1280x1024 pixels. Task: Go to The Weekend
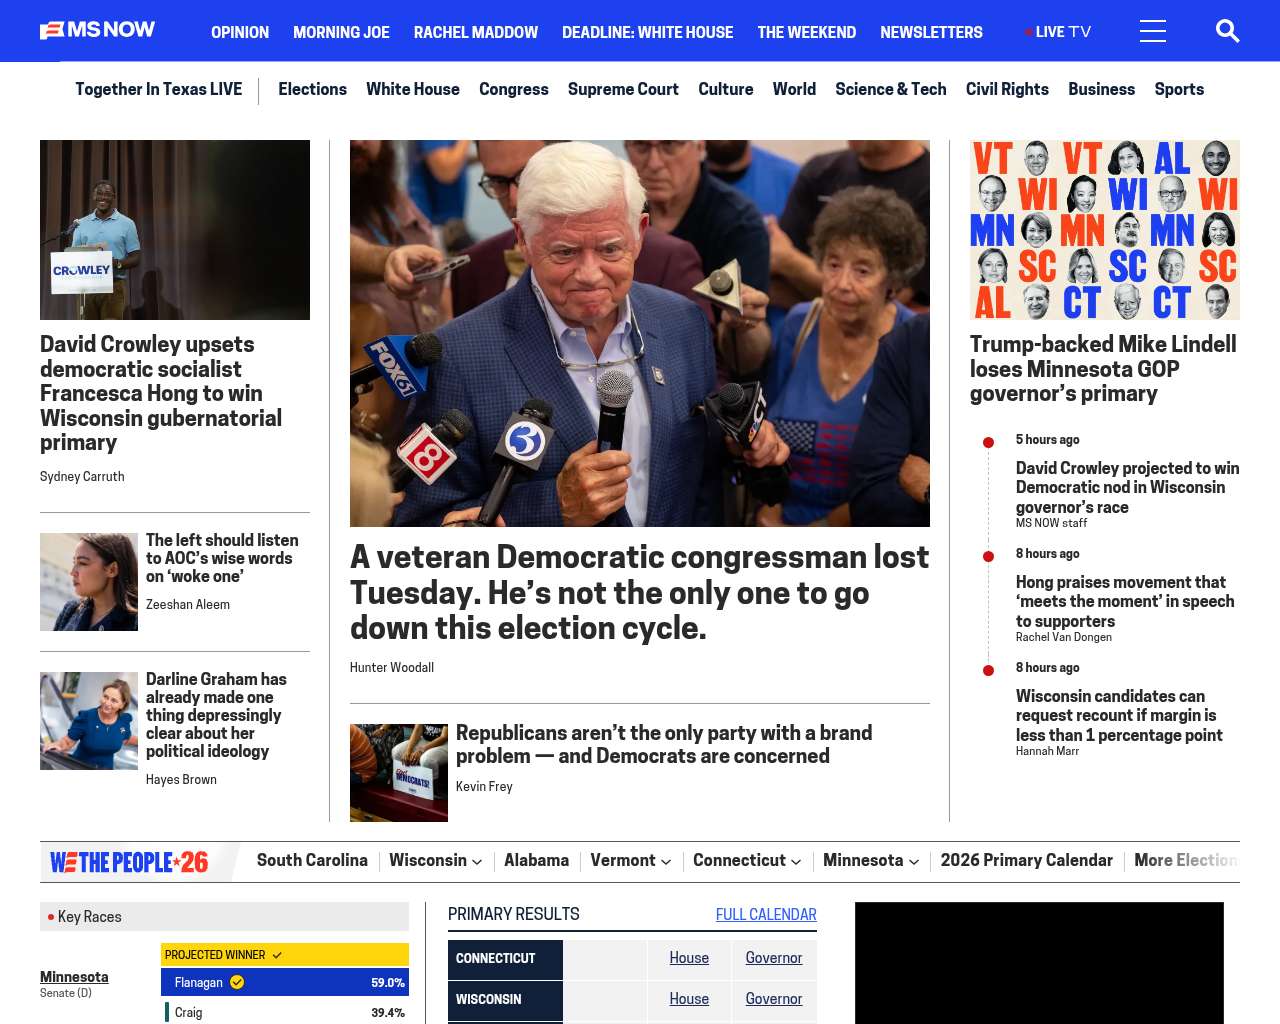tap(806, 32)
